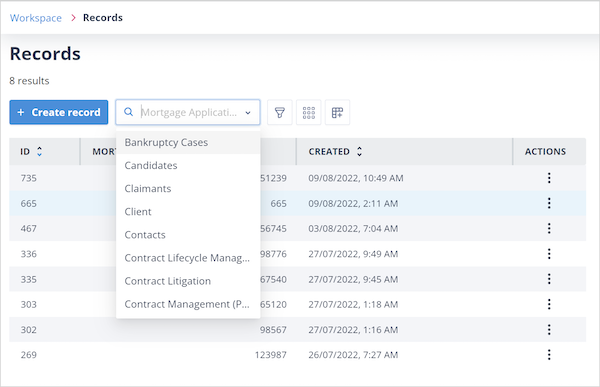The width and height of the screenshot is (600, 387).
Task: Select record ID 735
Action: click(x=29, y=178)
